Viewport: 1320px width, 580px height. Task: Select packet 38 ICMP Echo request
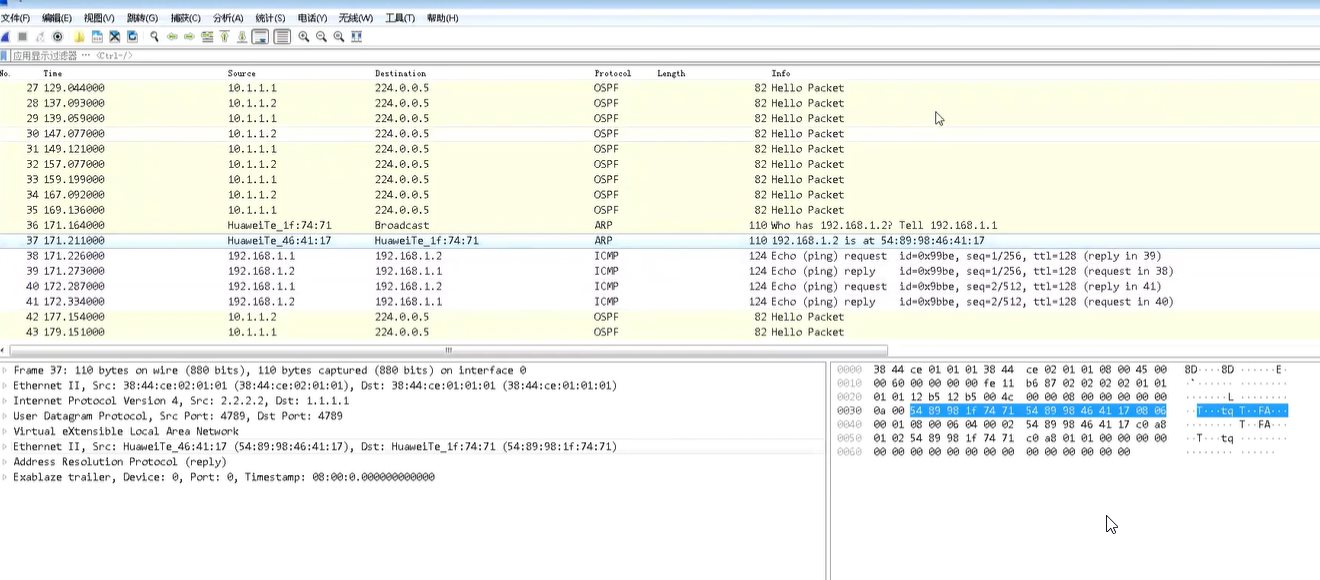point(660,256)
